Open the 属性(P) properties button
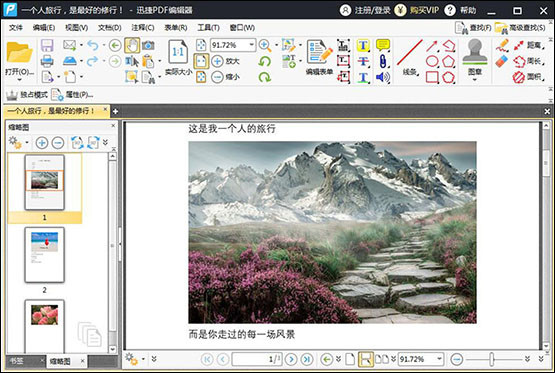 [72, 94]
